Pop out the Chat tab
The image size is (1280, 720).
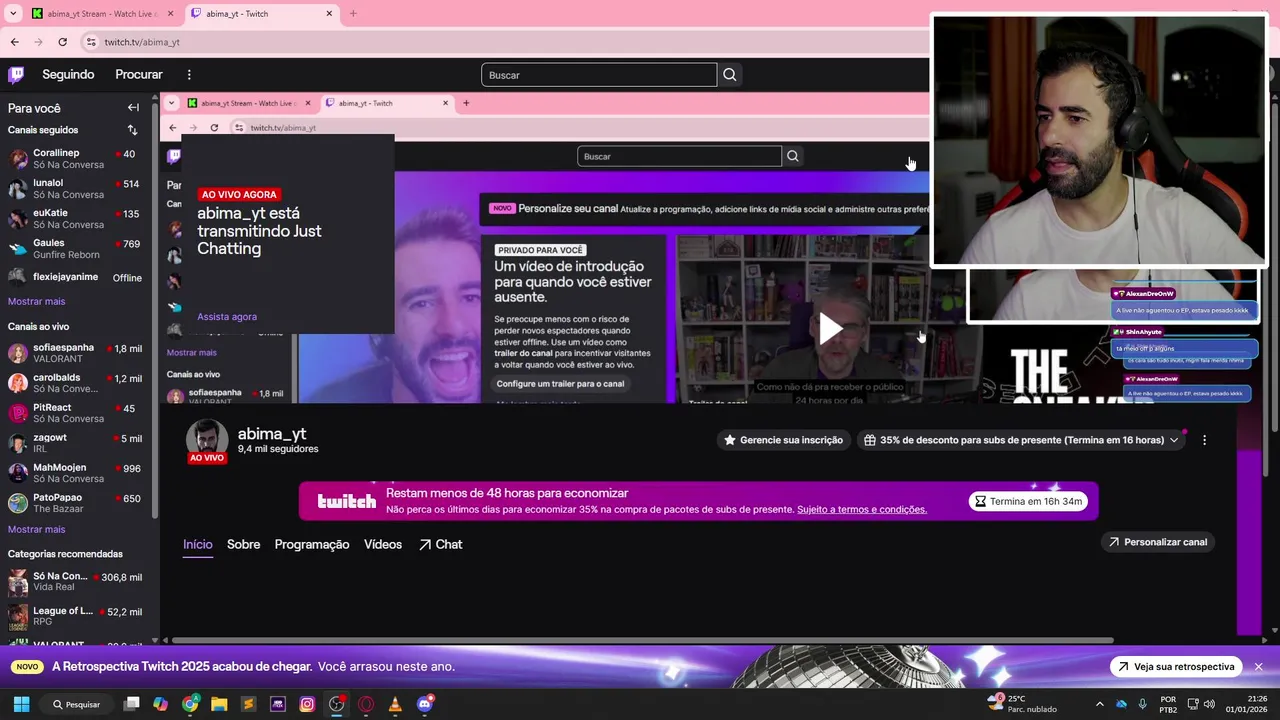[440, 544]
